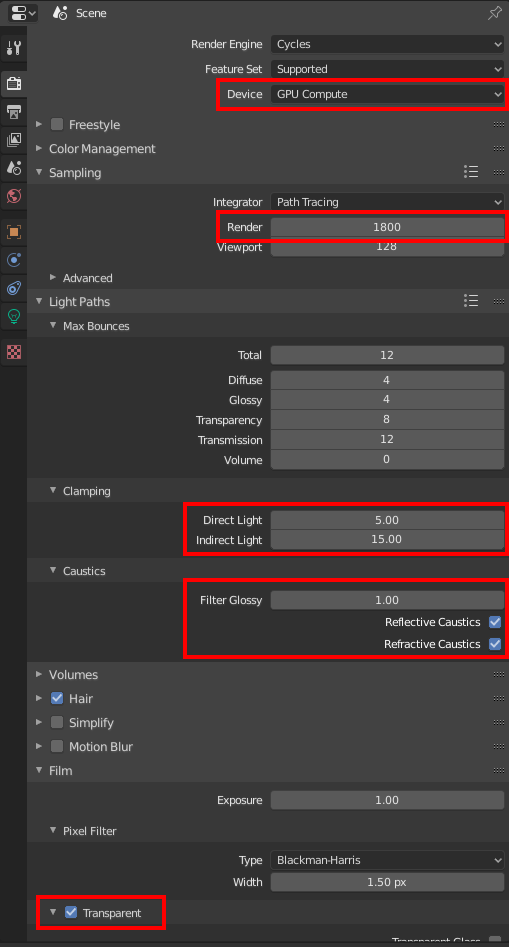509x947 pixels.
Task: Toggle Refractive Caustics checkbox
Action: coord(495,644)
